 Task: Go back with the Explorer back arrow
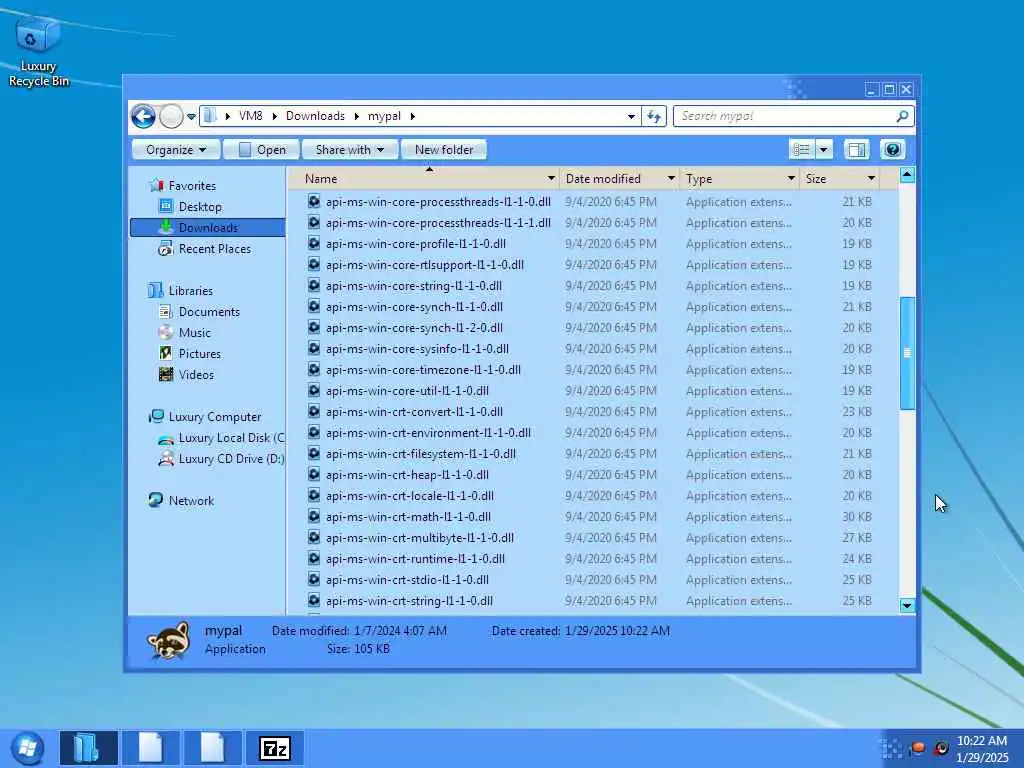coord(143,116)
